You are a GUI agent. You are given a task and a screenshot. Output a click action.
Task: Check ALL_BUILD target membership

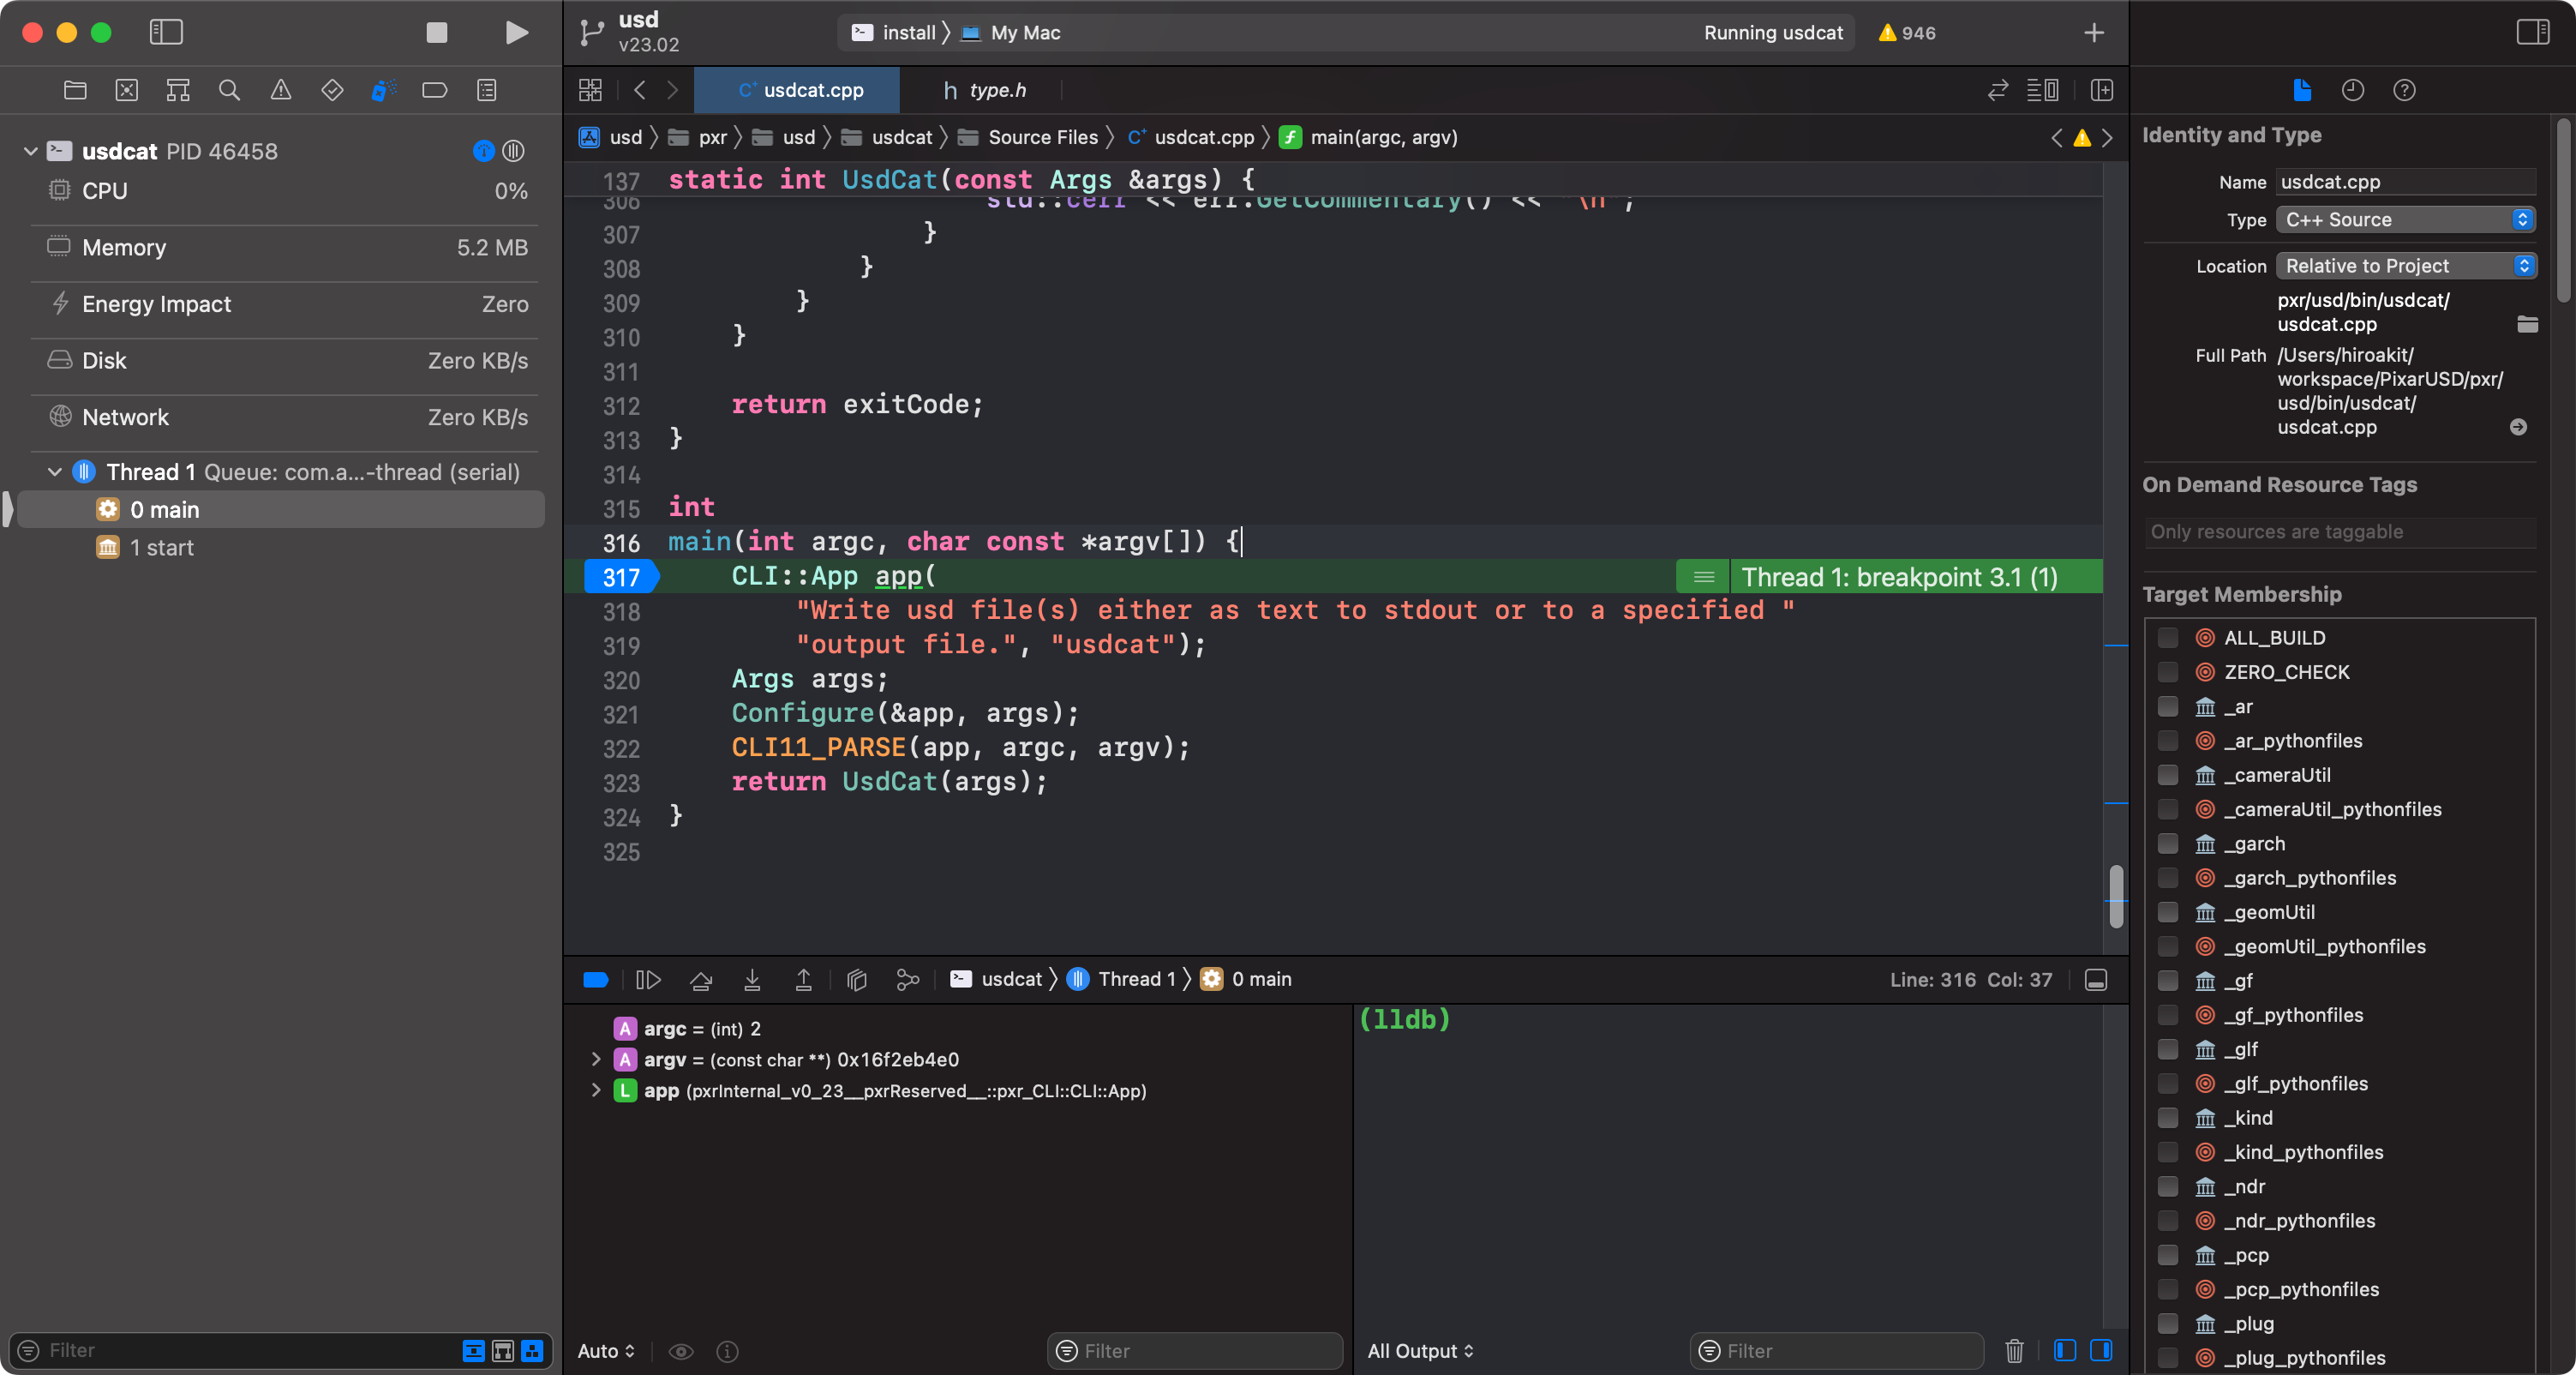coord(2167,638)
